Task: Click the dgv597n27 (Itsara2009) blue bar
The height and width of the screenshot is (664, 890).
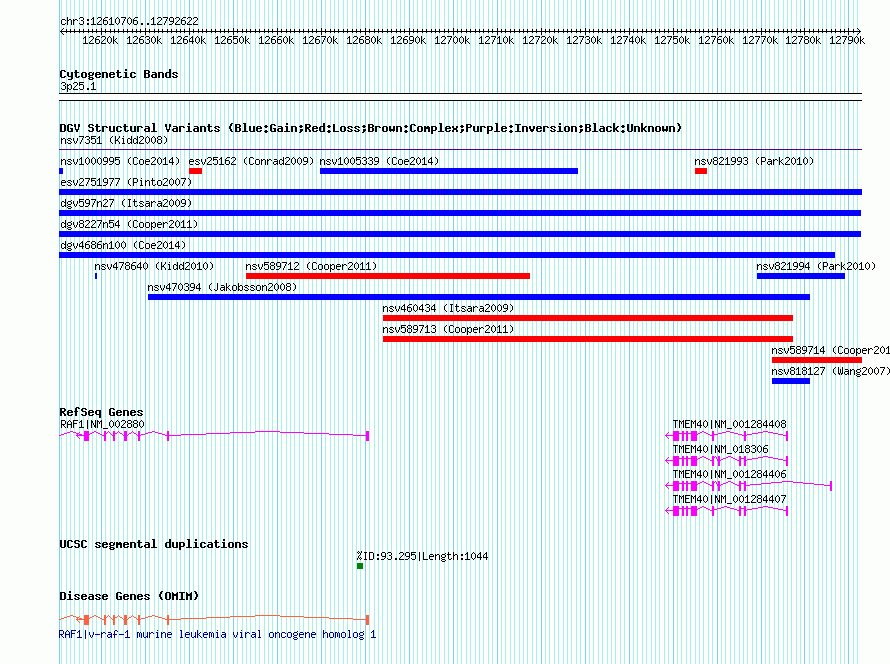Action: [x=460, y=213]
